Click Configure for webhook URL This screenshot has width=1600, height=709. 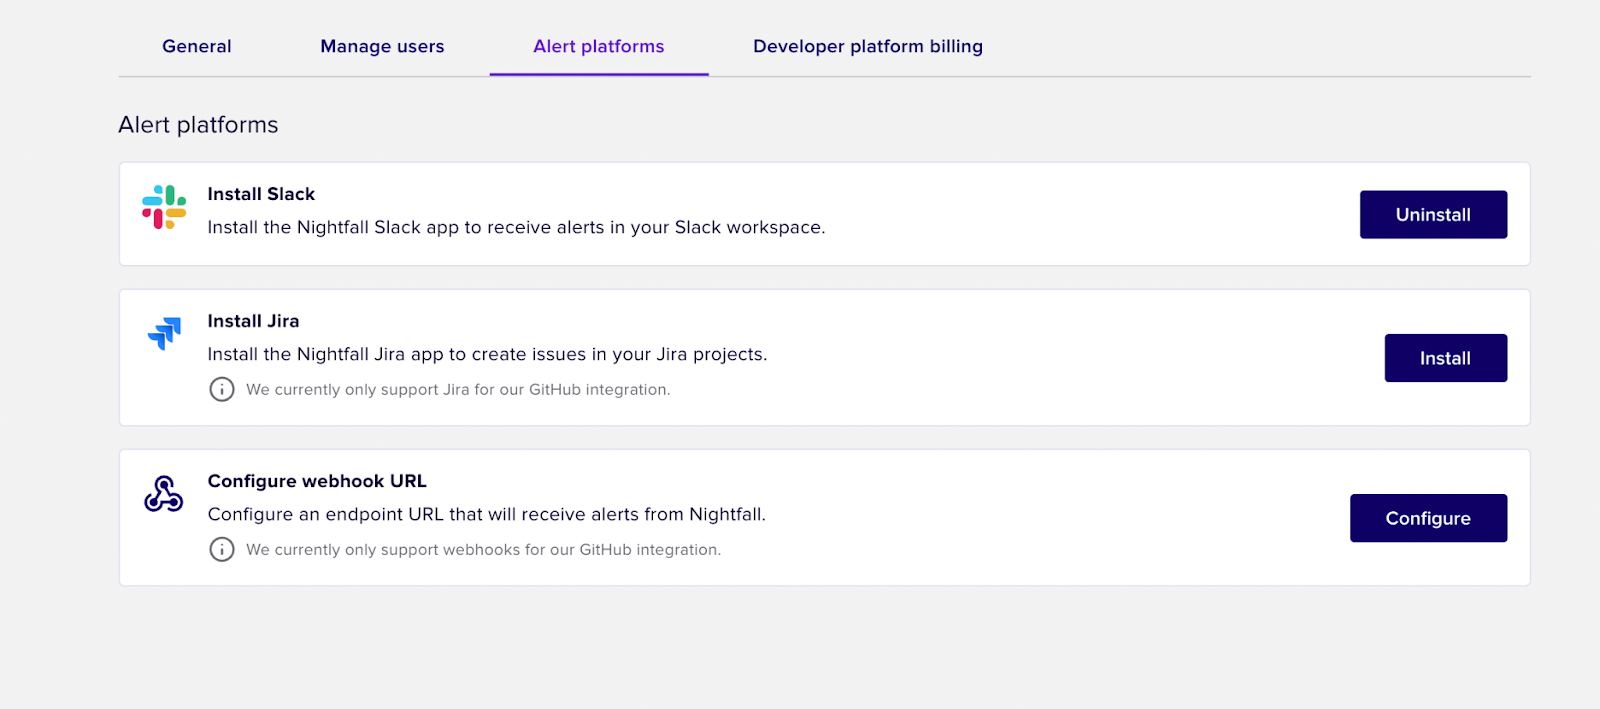(1427, 518)
